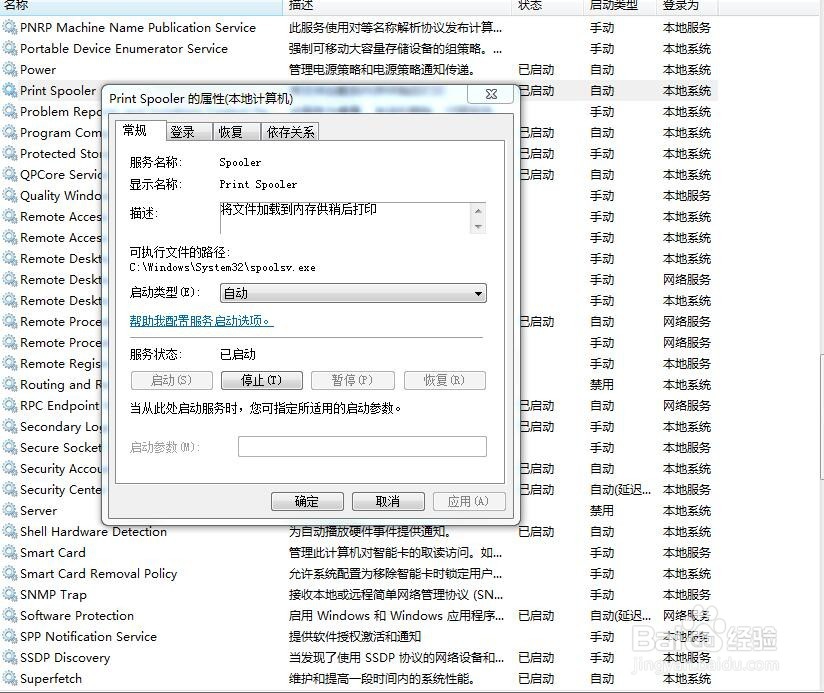Click the description box scroll up arrow
The height and width of the screenshot is (693, 824).
coord(478,211)
